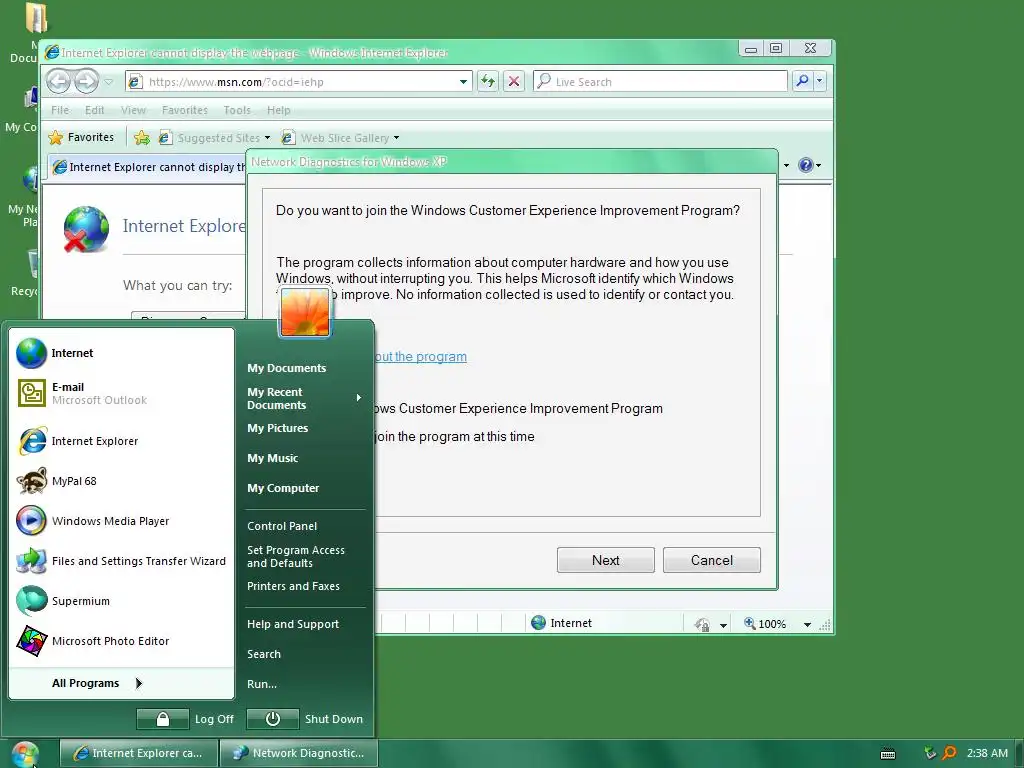Screen dimensions: 1024x768
Task: Launch MyPal 68 raccoon icon
Action: pyautogui.click(x=31, y=481)
